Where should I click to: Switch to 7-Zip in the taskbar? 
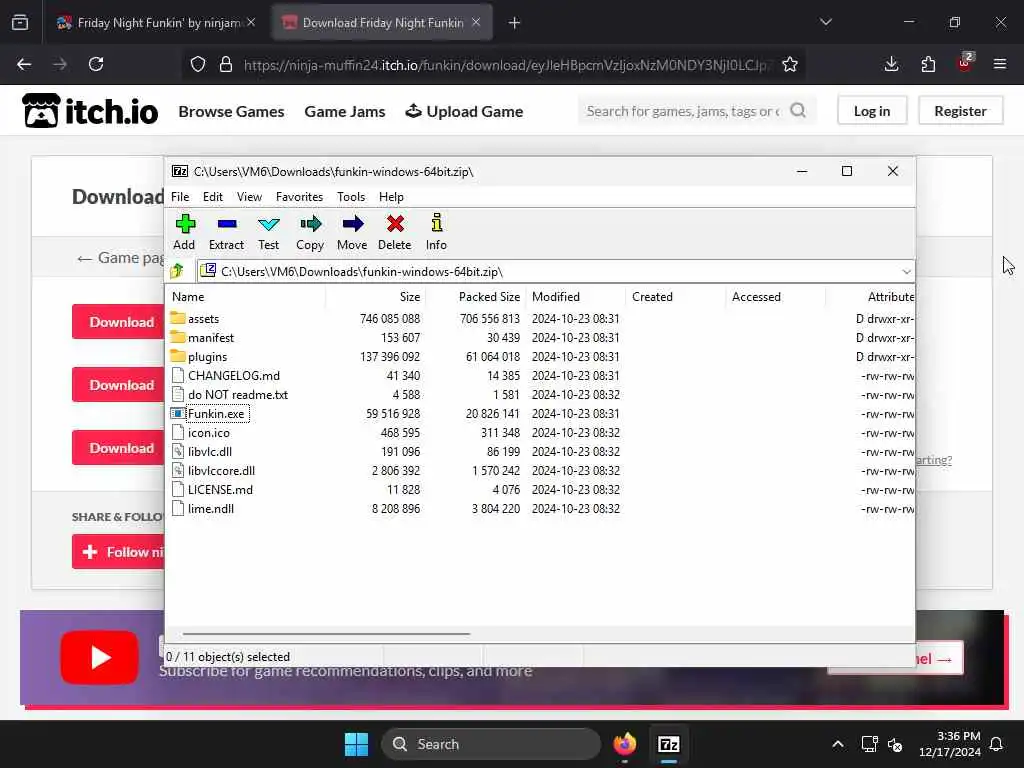click(669, 744)
